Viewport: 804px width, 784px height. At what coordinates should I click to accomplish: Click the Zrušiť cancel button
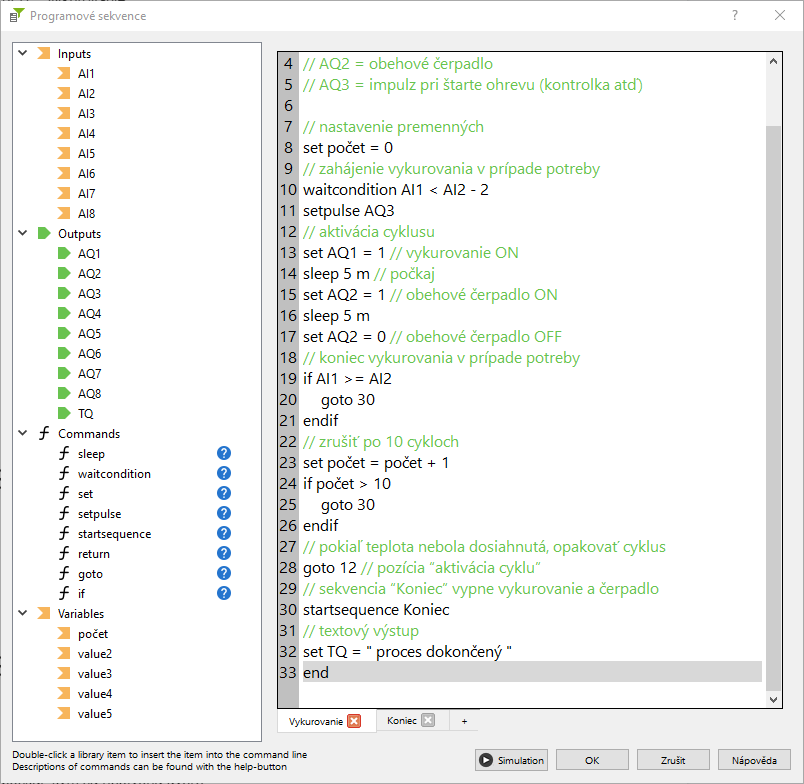[672, 760]
